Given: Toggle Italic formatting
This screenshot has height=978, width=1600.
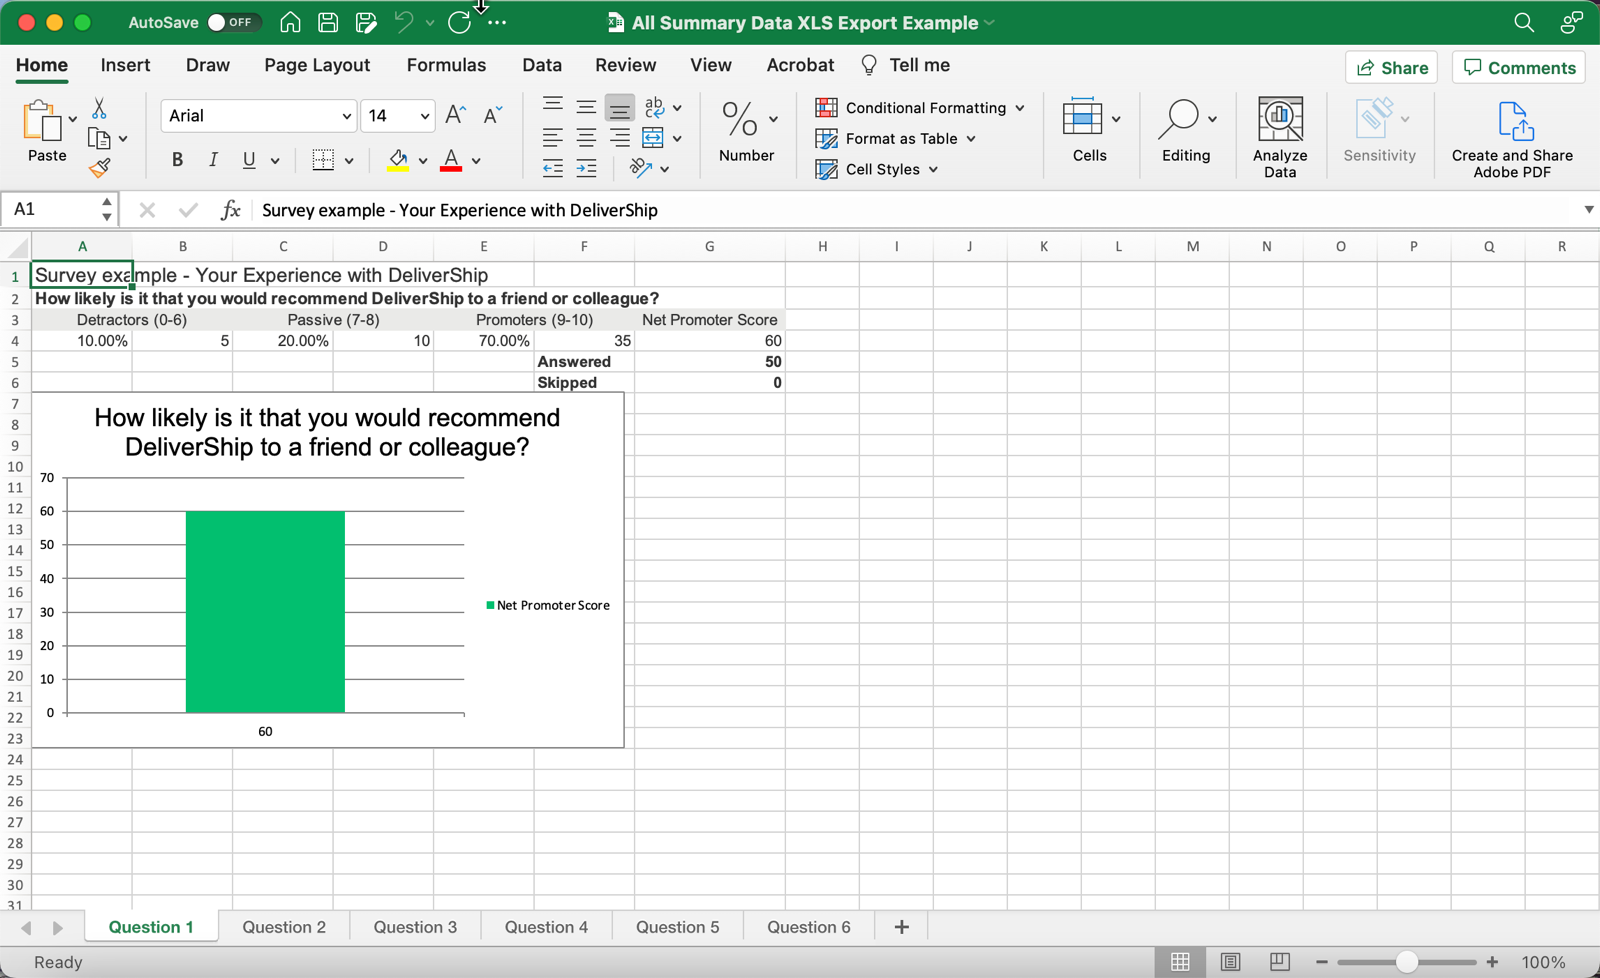Looking at the screenshot, I should click(213, 160).
